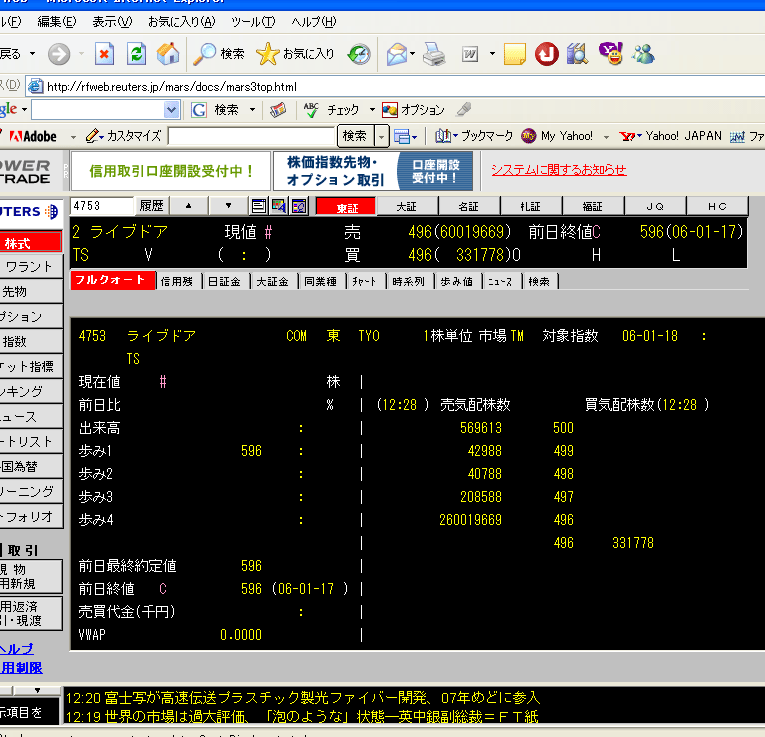Click the 指数 sidebar button

point(30,341)
